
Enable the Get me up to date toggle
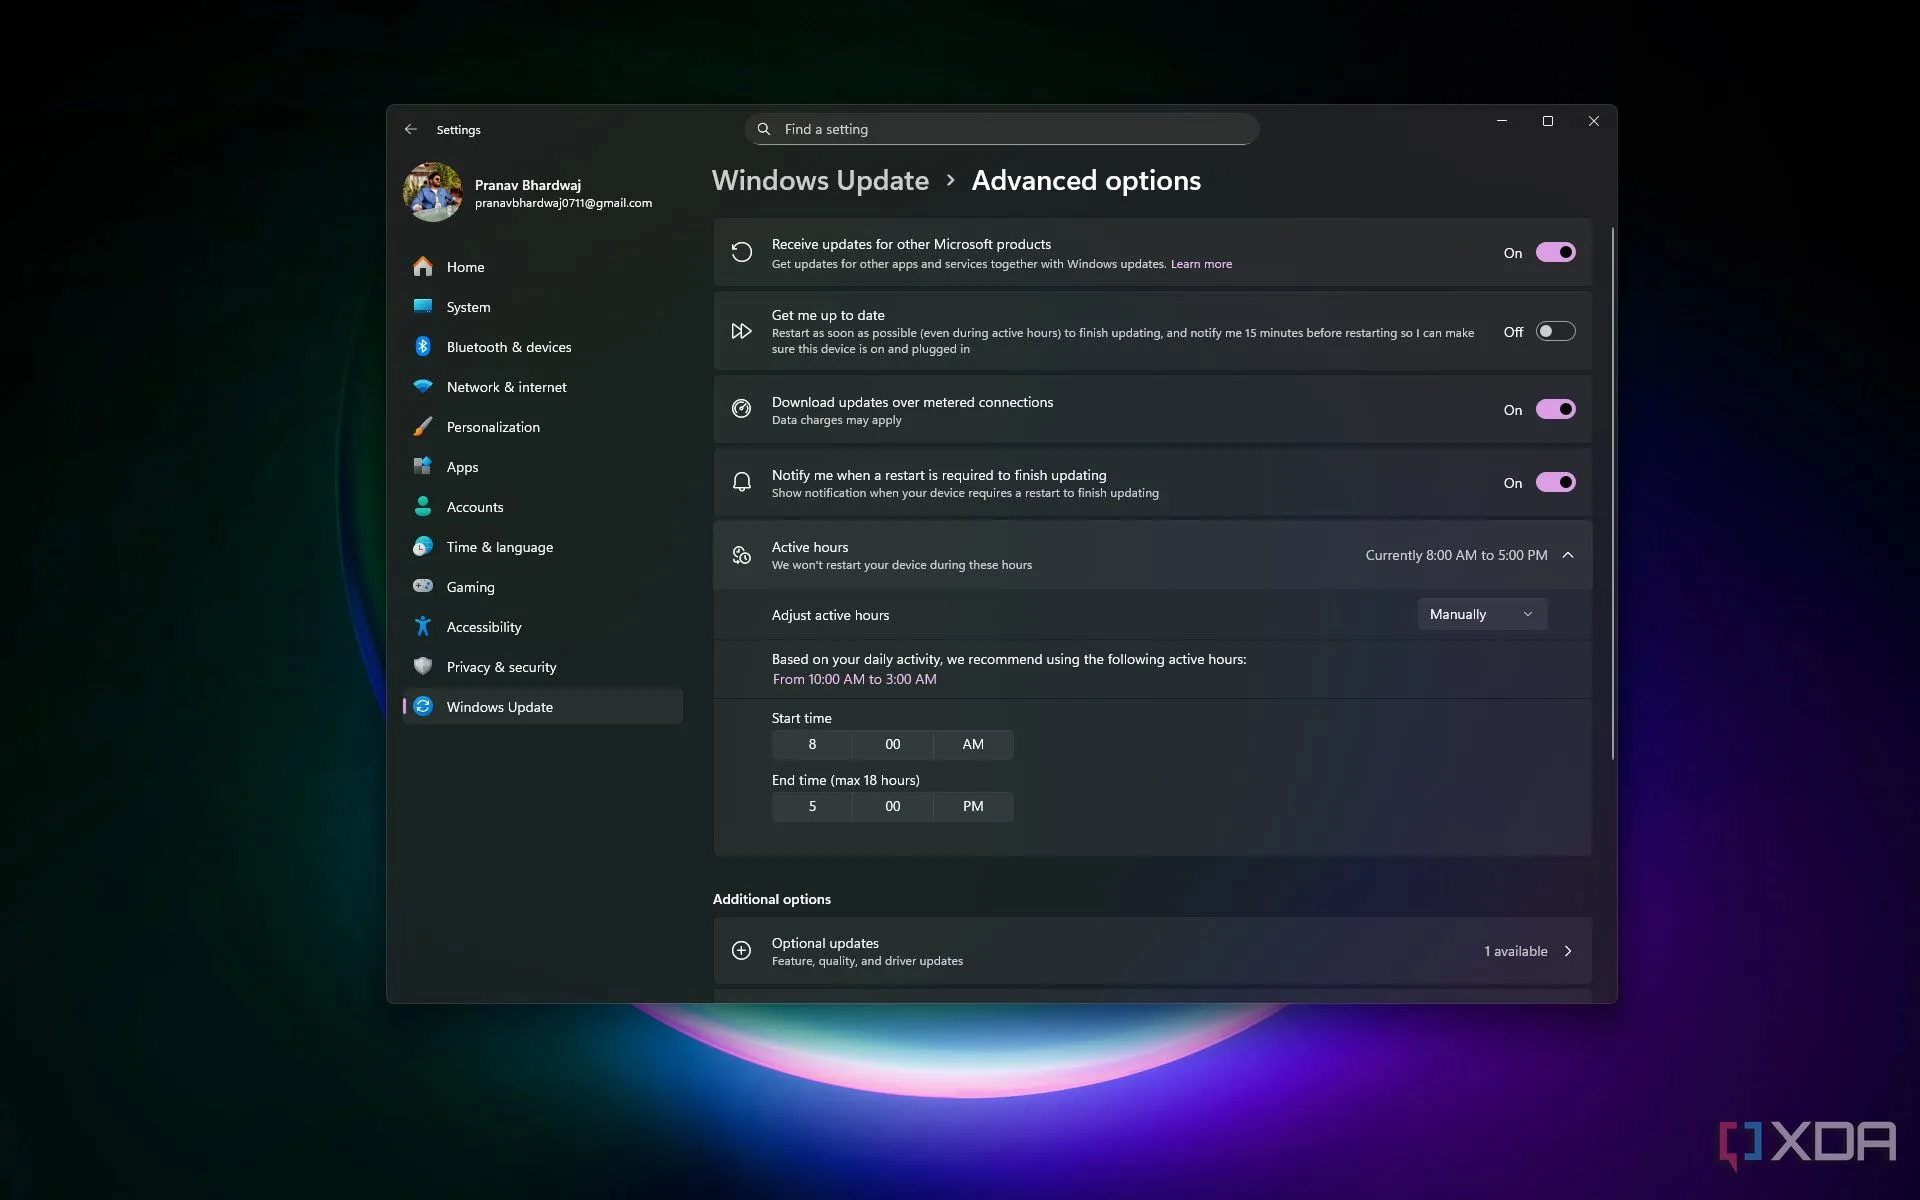click(x=1555, y=331)
